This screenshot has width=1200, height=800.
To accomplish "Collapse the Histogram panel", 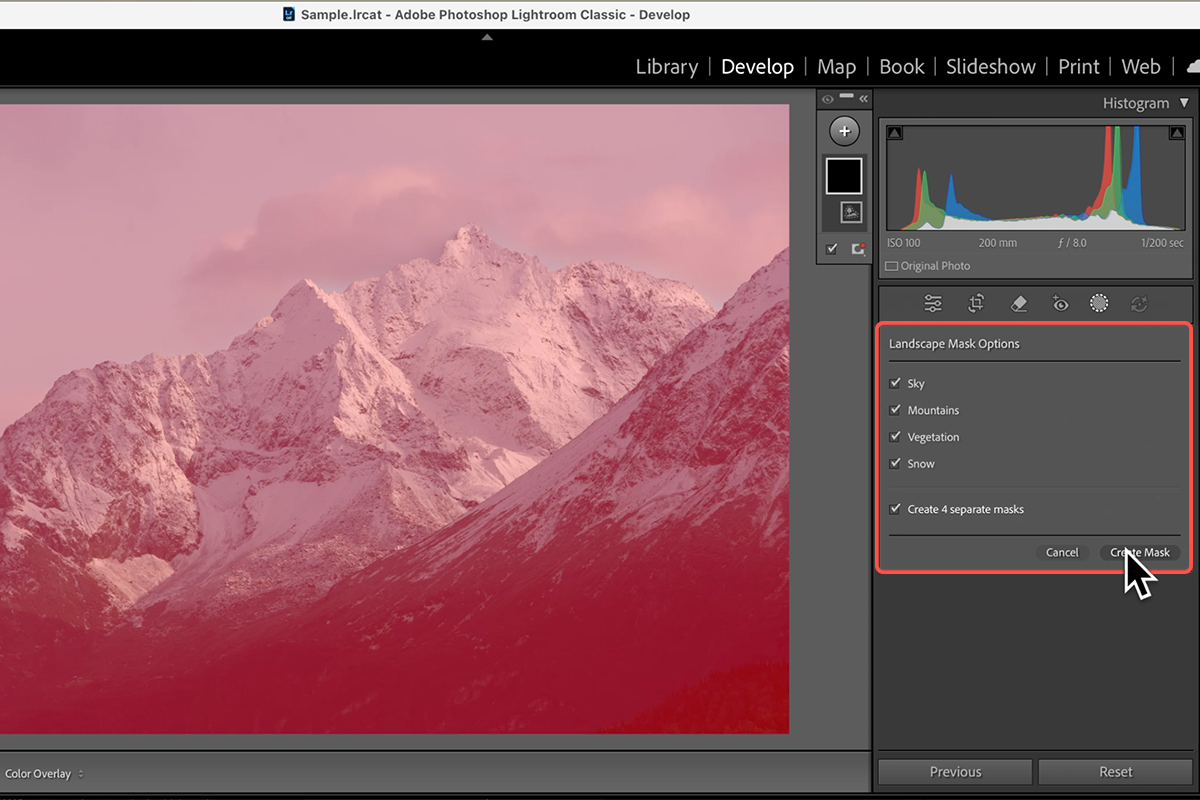I will tap(1184, 103).
